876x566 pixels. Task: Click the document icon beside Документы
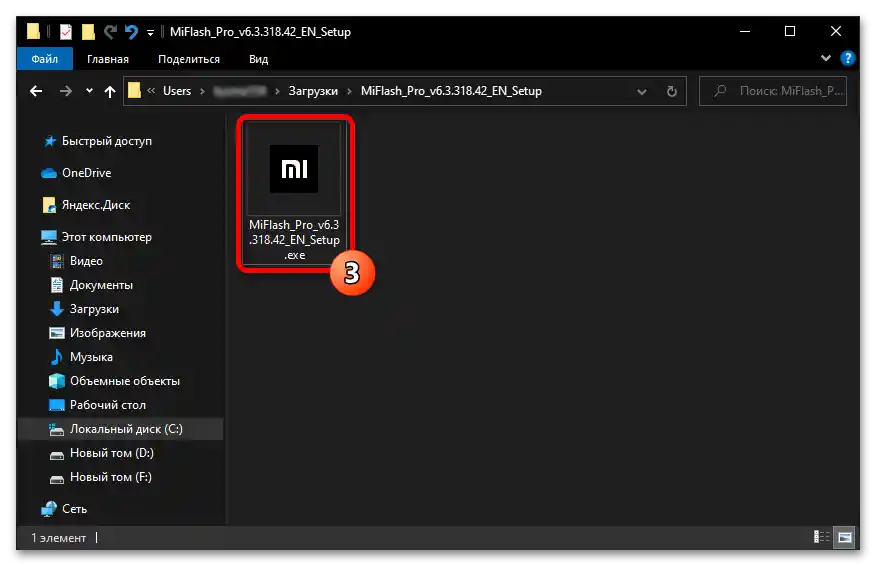coord(56,285)
